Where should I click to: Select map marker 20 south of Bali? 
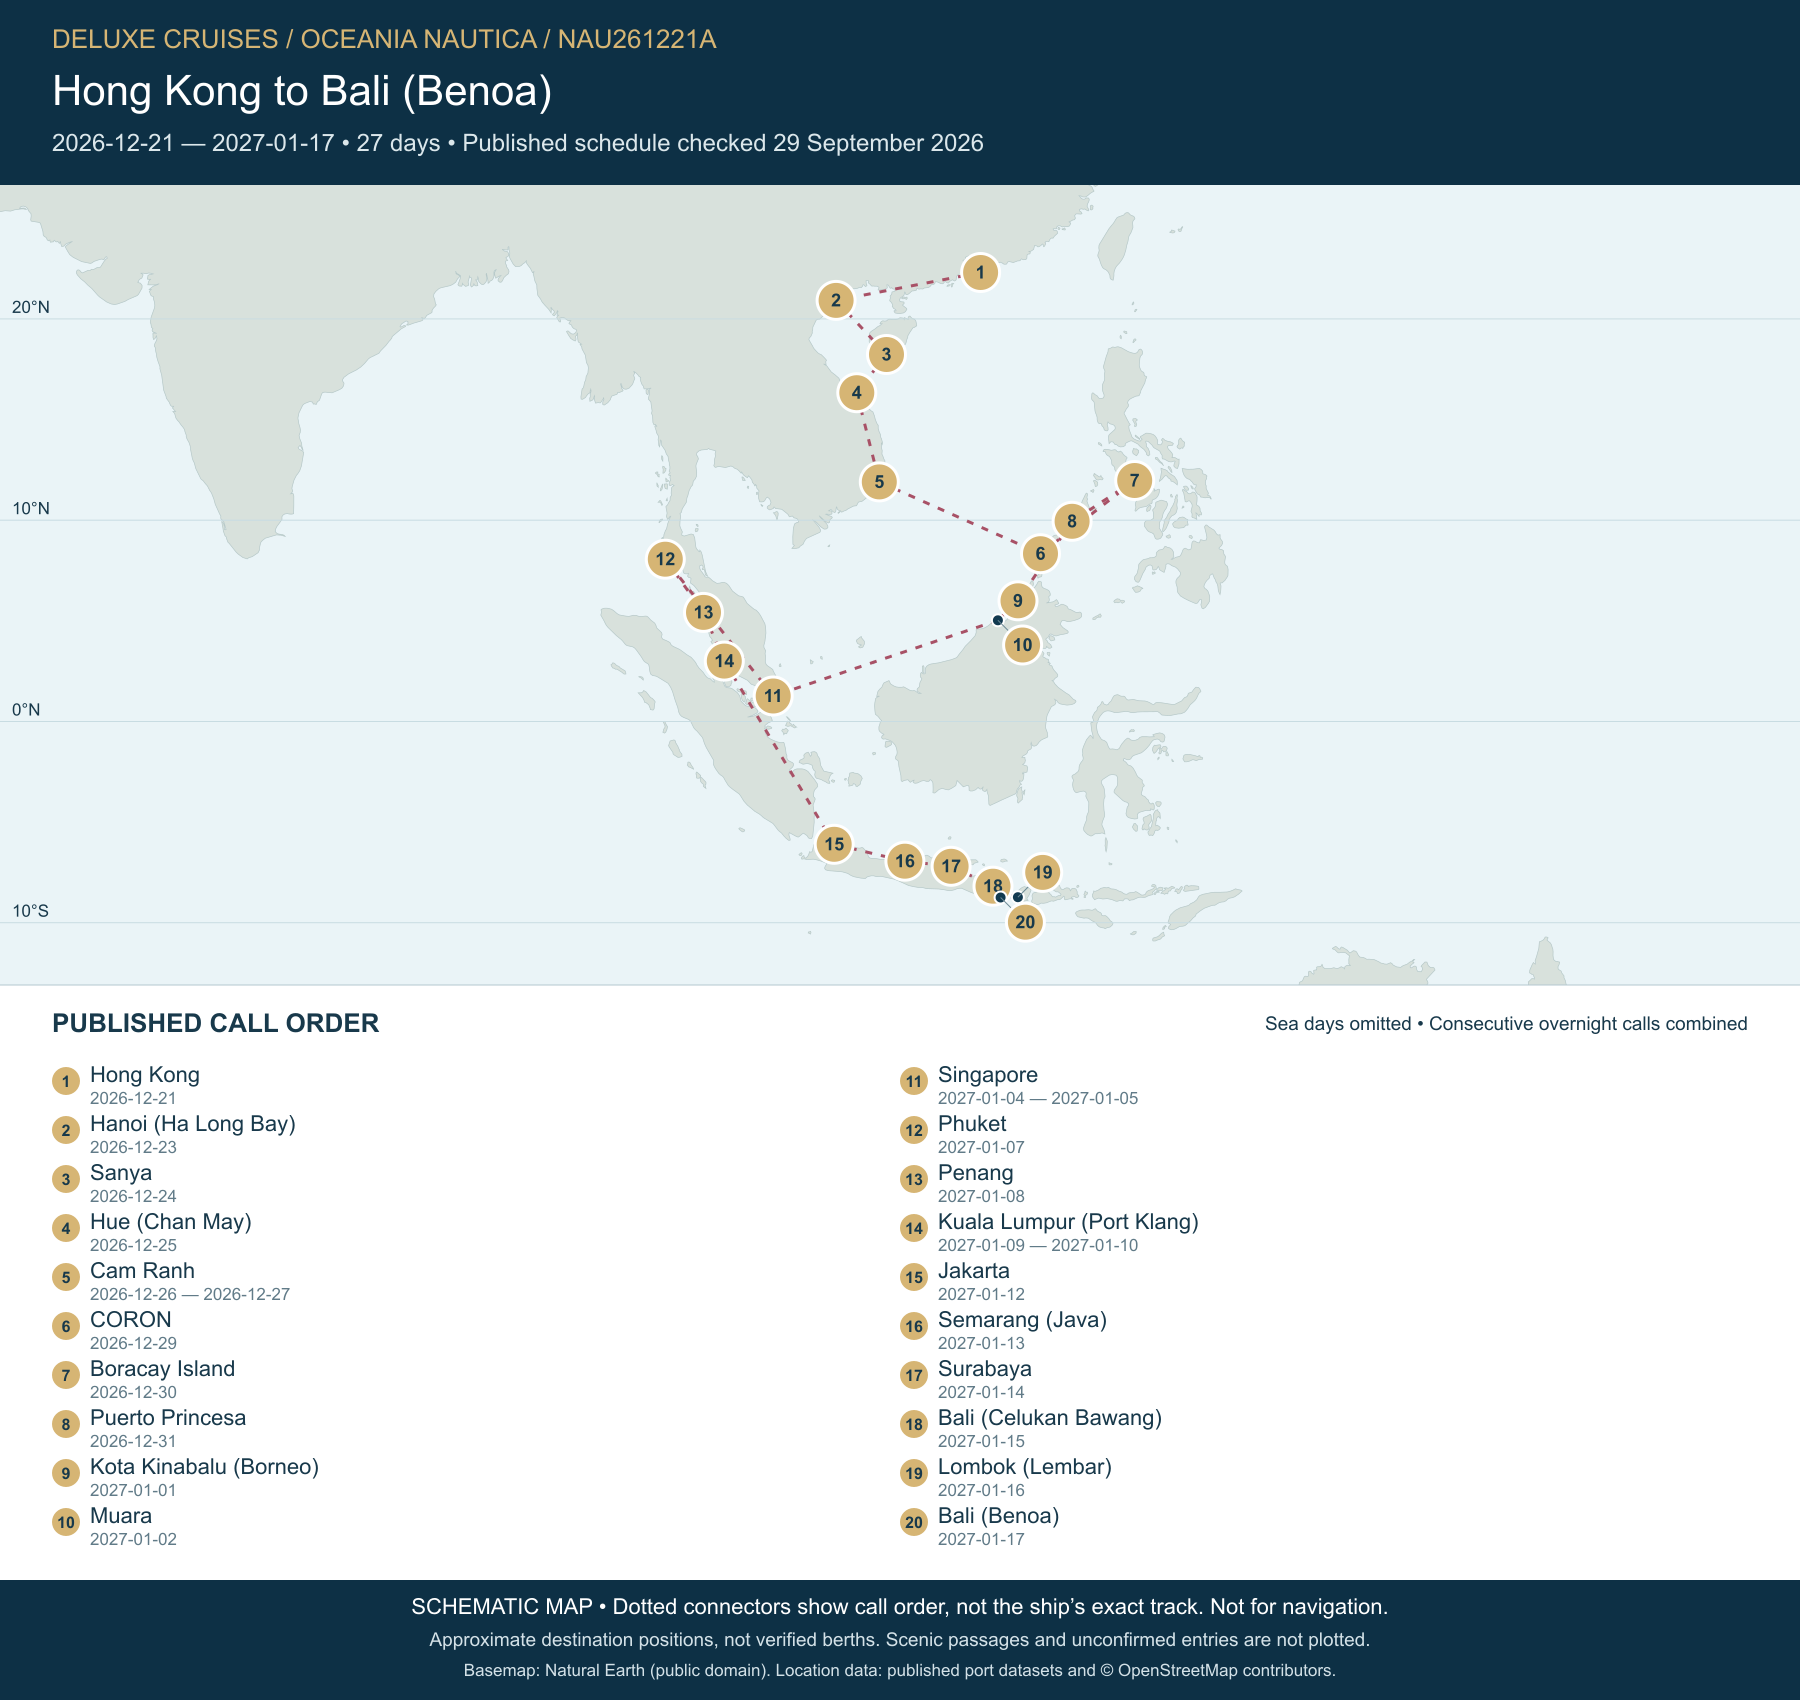(x=1025, y=922)
